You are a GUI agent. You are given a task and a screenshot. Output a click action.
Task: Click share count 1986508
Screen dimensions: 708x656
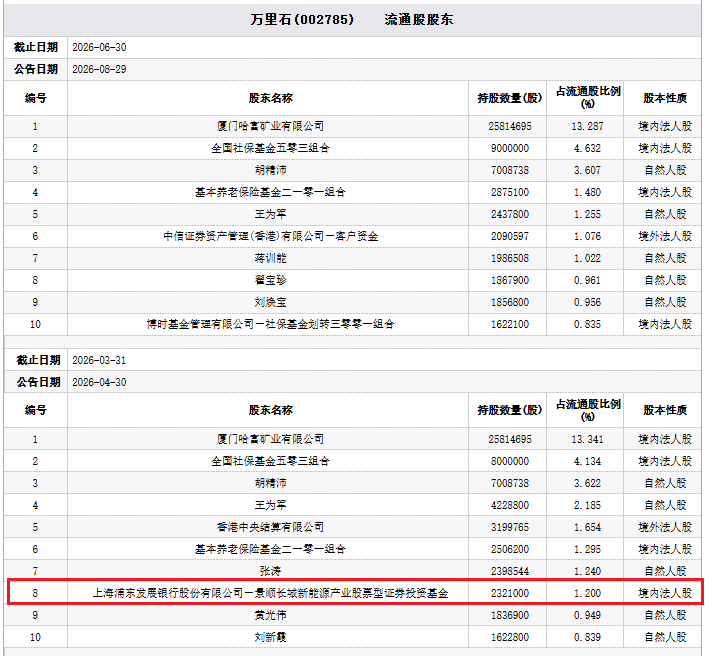tap(510, 258)
